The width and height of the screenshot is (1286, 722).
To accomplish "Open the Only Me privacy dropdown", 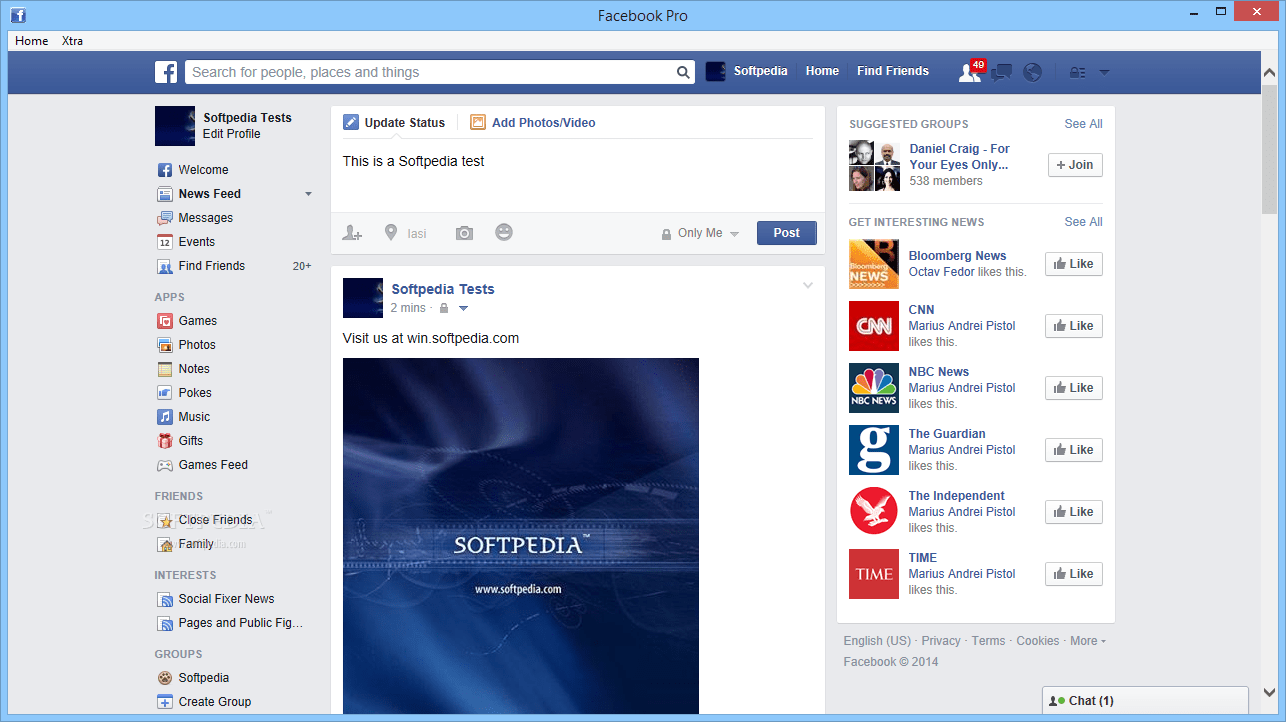I will pos(700,233).
